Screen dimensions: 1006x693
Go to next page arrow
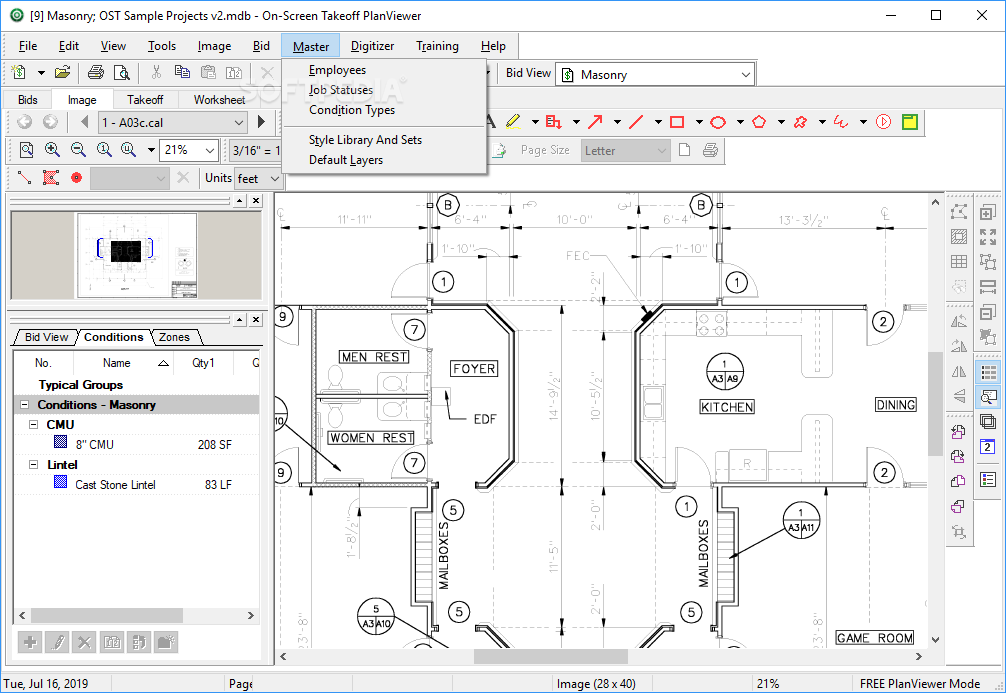click(x=261, y=121)
